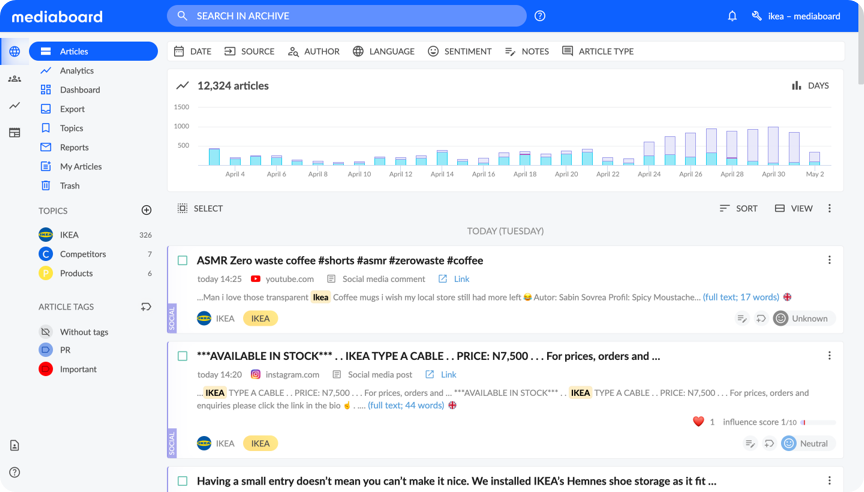
Task: Open full text; 17 words link
Action: pos(741,297)
